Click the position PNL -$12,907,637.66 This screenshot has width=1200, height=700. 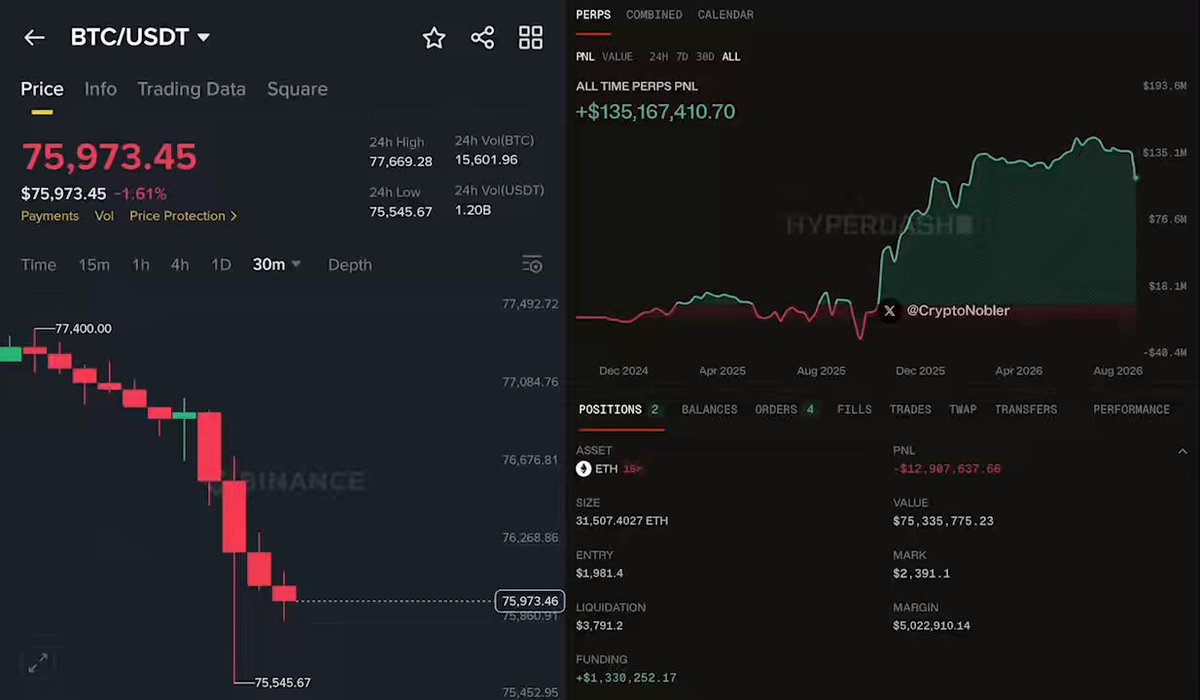click(947, 469)
